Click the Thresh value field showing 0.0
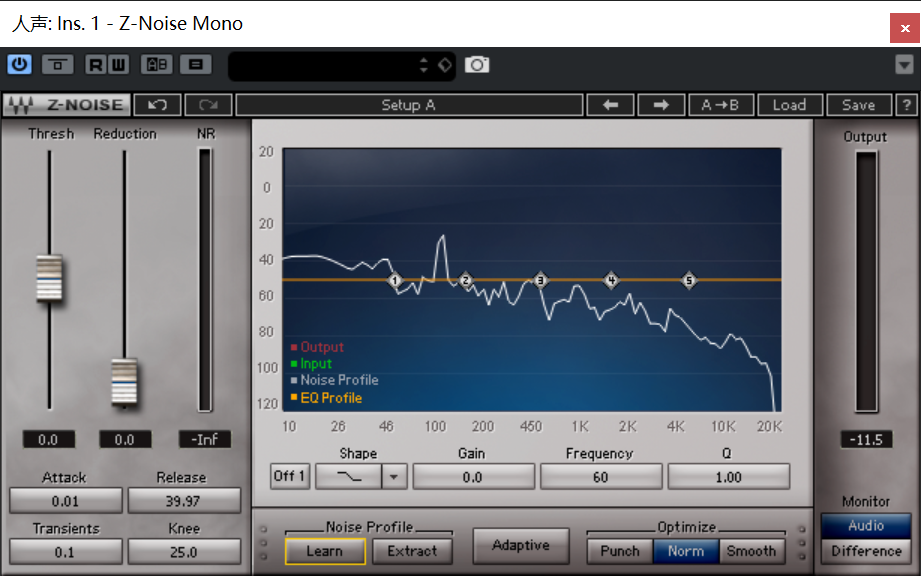 click(x=49, y=439)
